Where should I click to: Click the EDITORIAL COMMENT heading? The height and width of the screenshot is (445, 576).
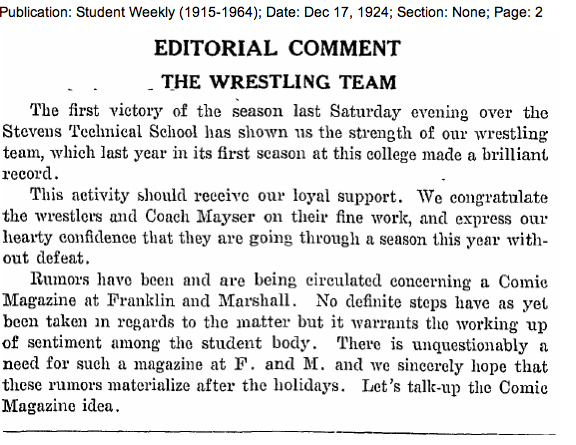[277, 48]
